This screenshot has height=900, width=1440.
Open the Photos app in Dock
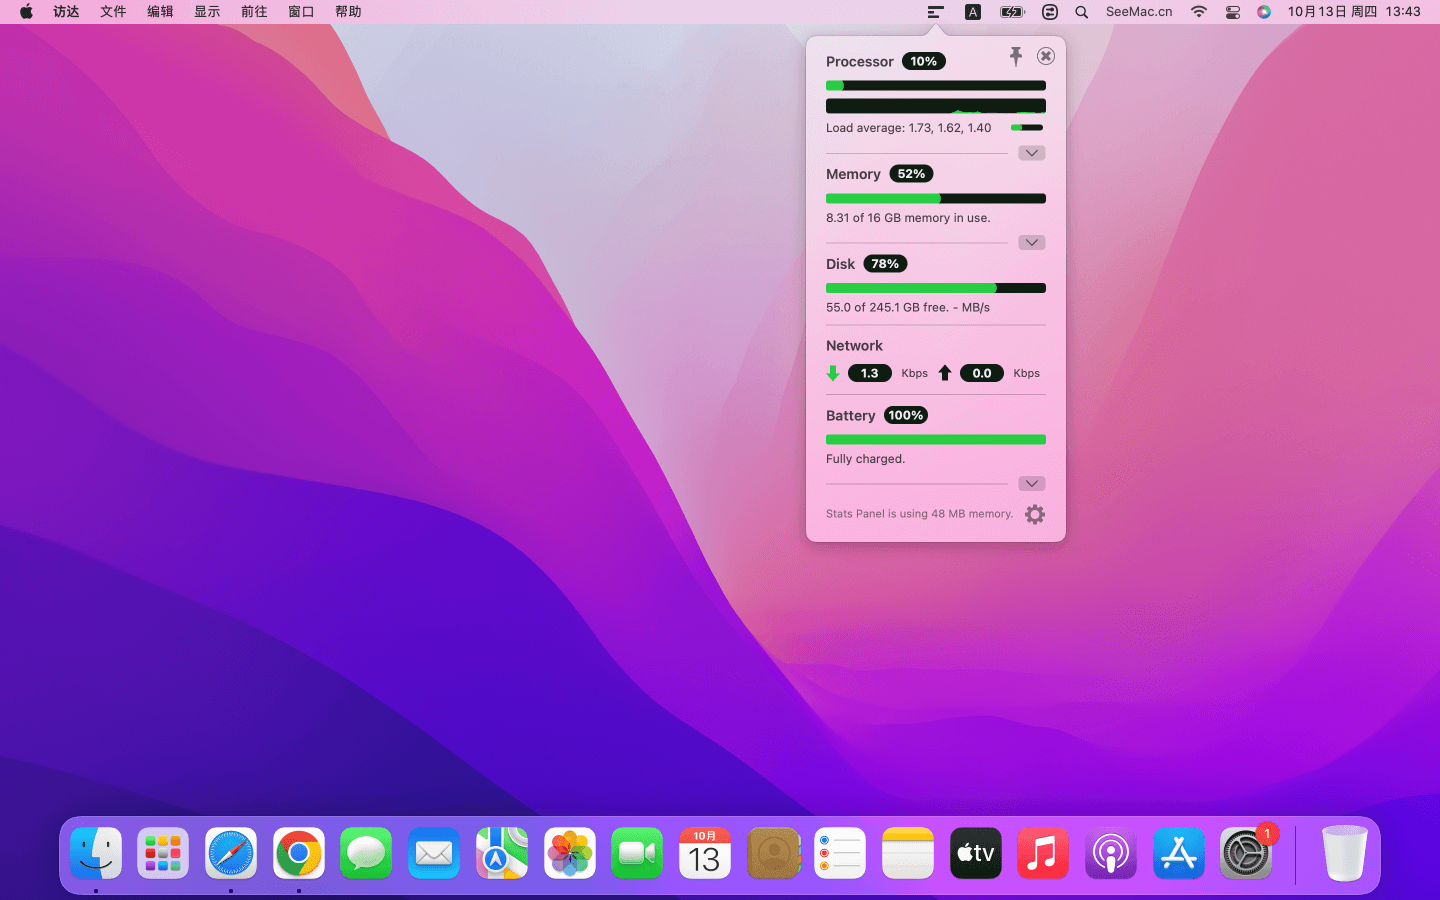tap(570, 854)
